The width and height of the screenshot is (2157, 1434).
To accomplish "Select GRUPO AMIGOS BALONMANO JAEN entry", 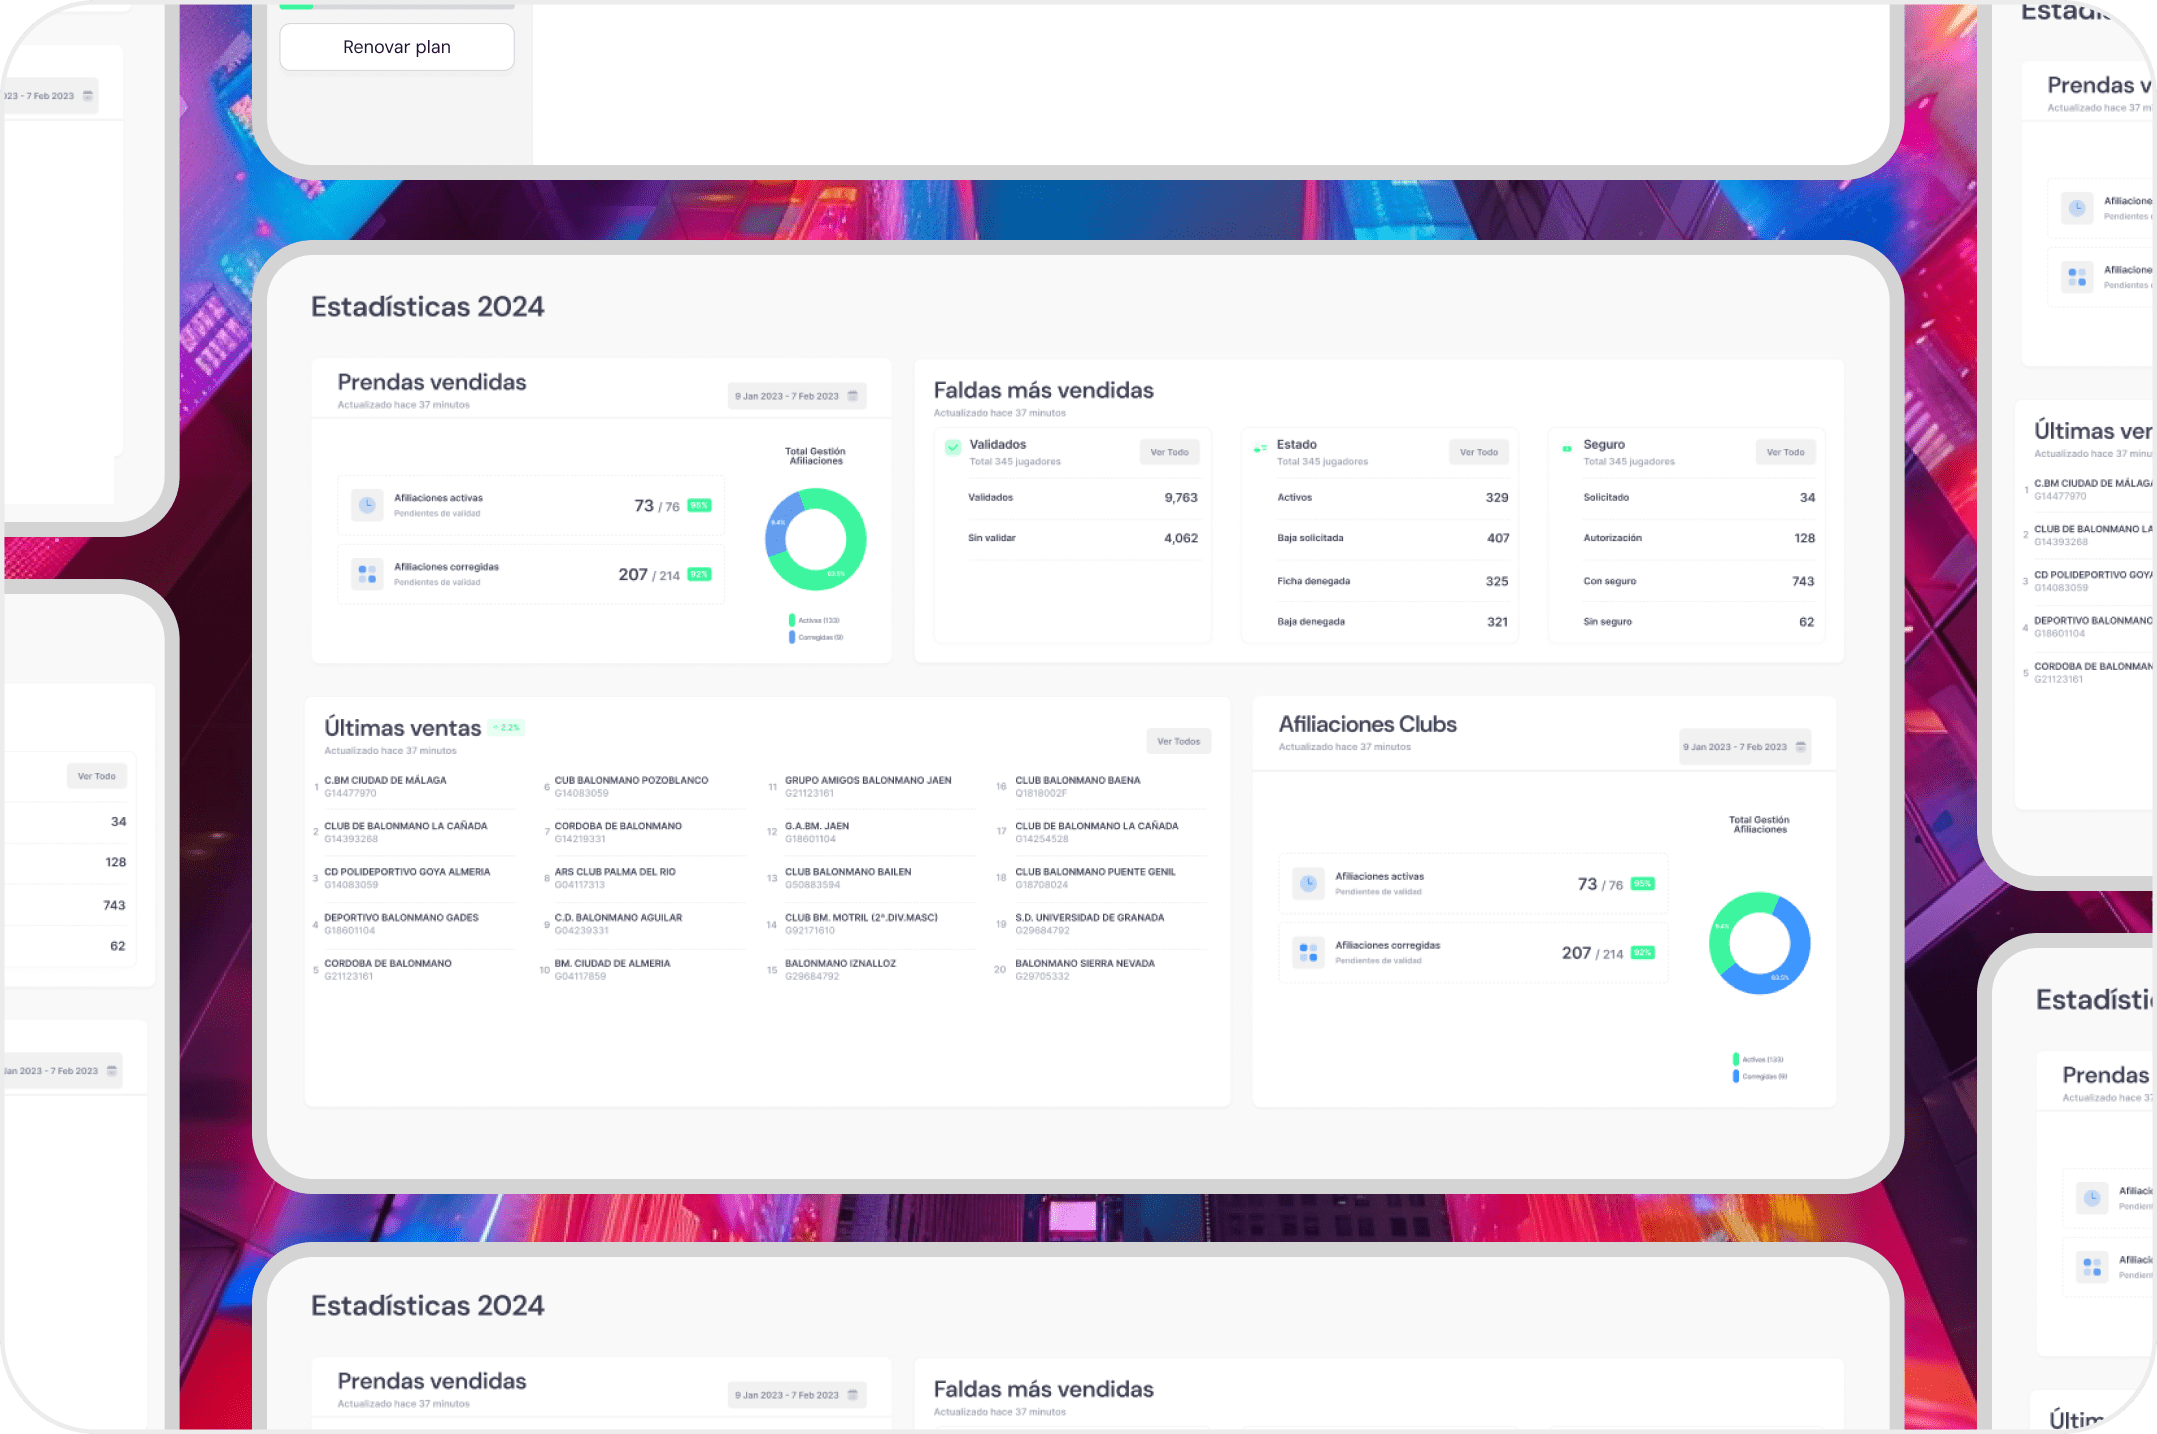I will 867,780.
